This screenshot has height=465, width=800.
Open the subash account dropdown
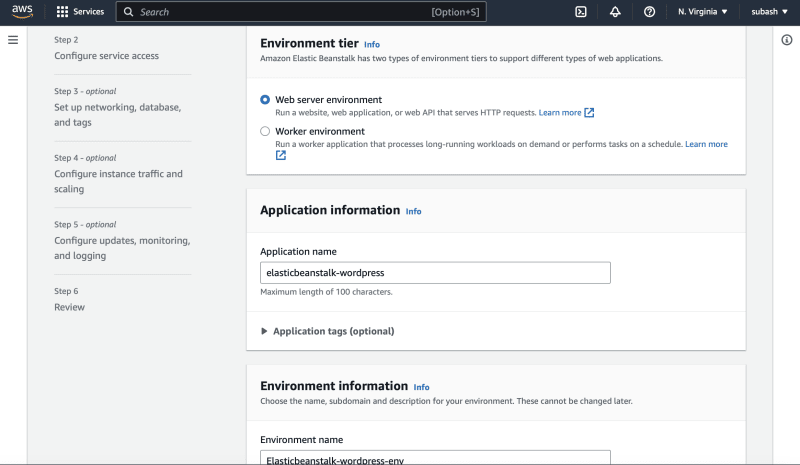tap(769, 12)
